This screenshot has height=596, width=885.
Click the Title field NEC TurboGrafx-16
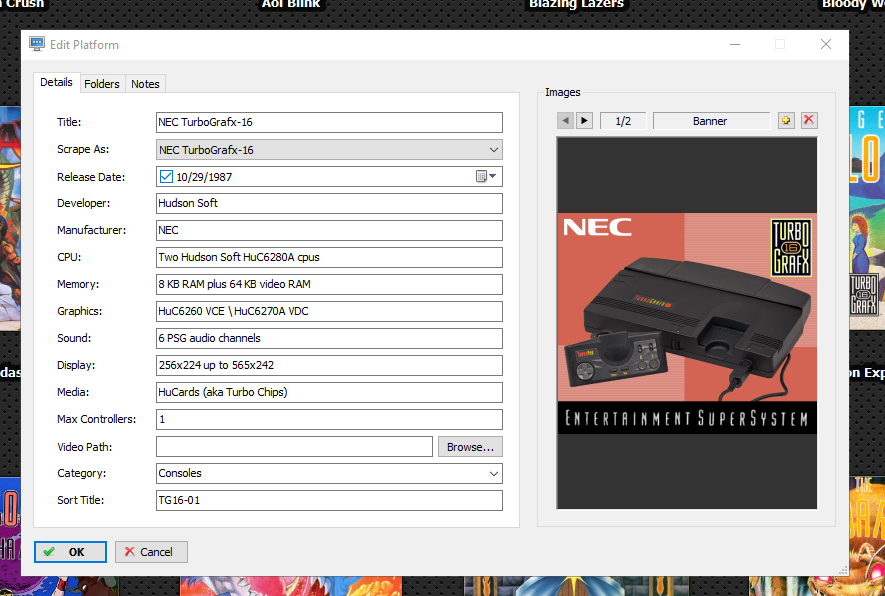click(x=329, y=122)
